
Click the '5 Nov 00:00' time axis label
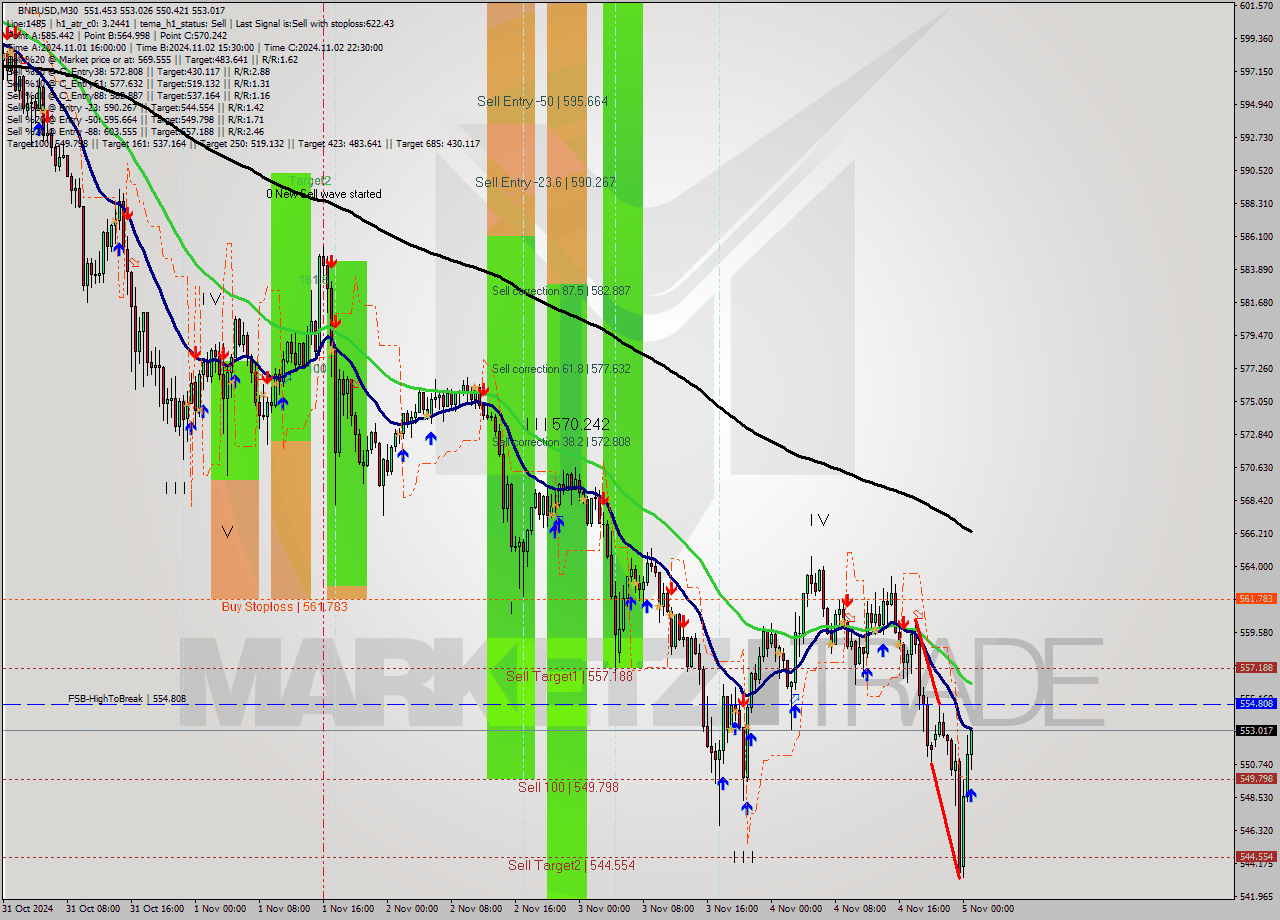pyautogui.click(x=990, y=909)
